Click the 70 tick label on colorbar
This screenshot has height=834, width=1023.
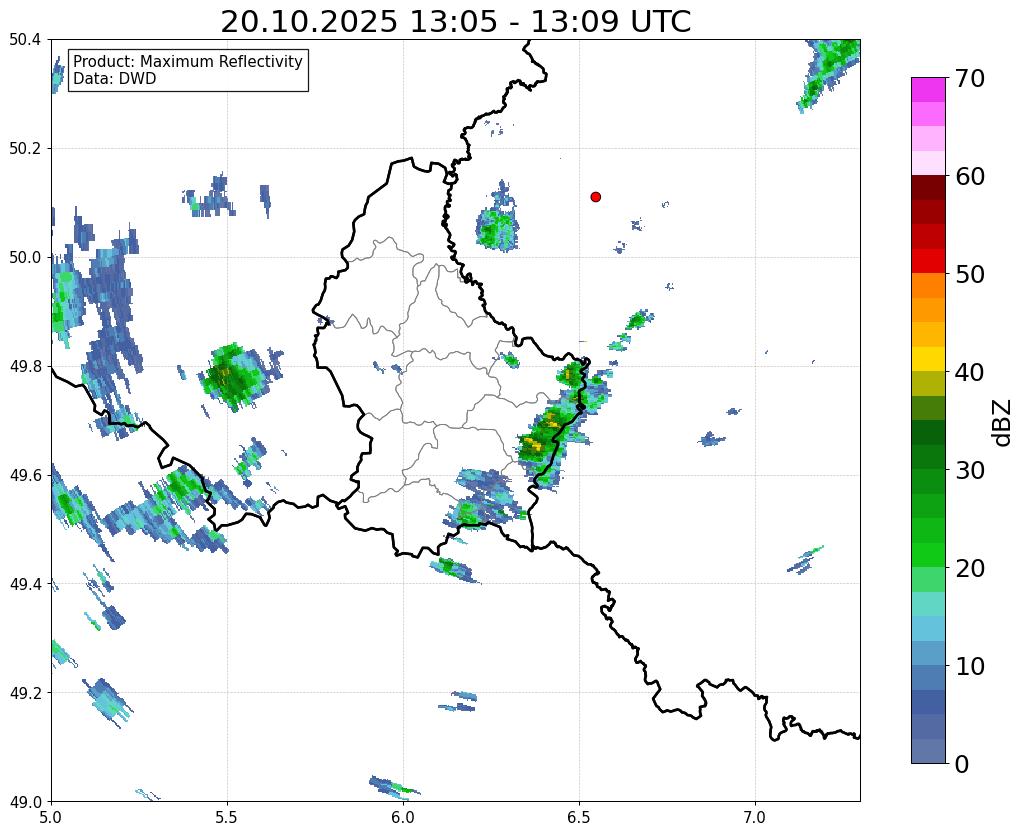[968, 78]
